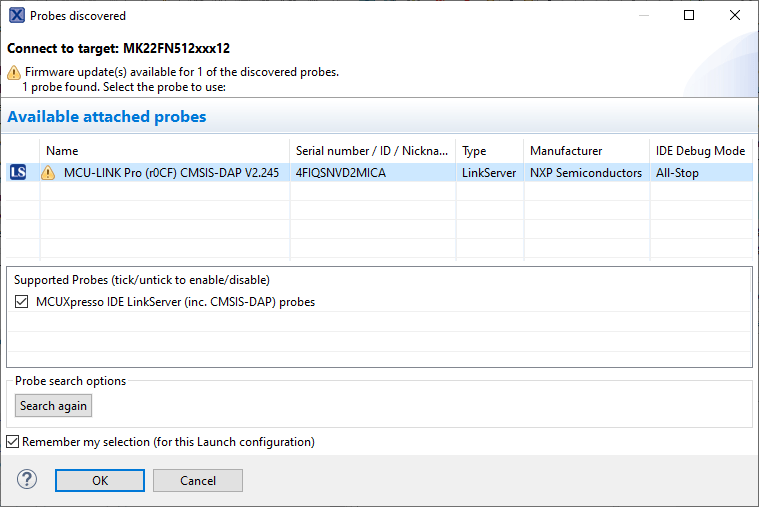Click the All-Stop debug mode cell
This screenshot has height=507, width=759.
678,172
